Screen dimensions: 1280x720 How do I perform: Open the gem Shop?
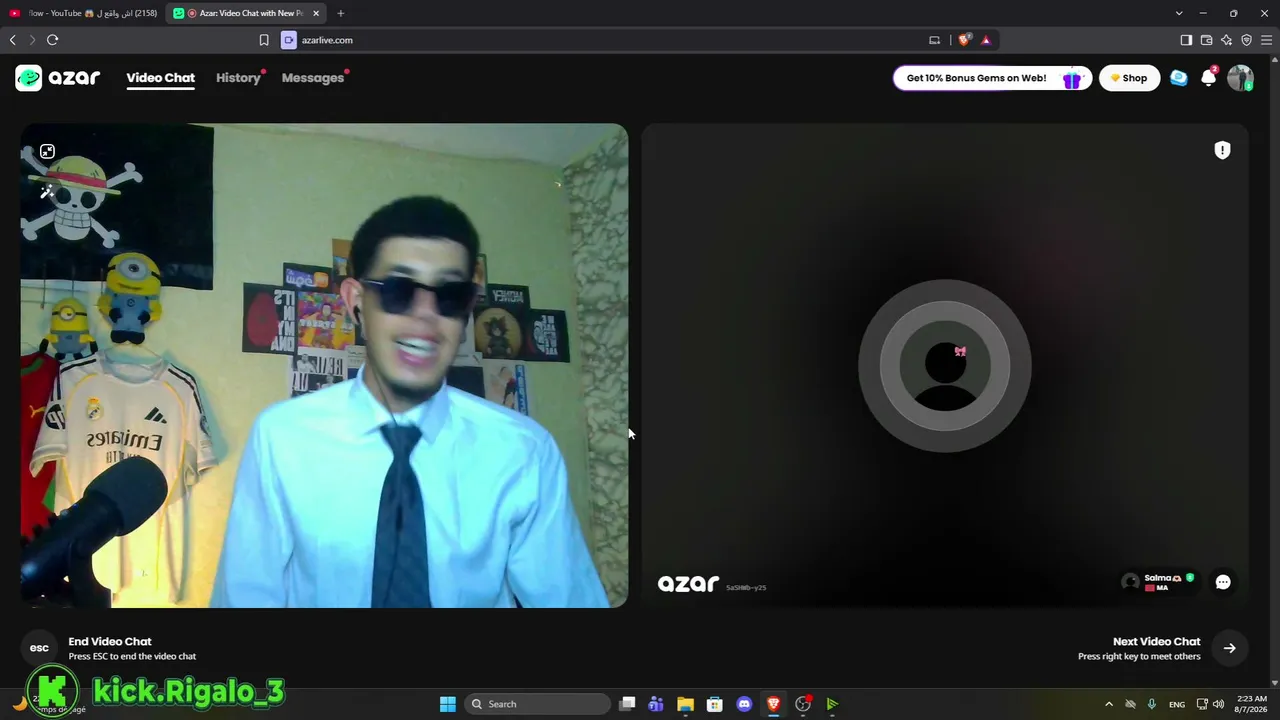click(x=1129, y=78)
